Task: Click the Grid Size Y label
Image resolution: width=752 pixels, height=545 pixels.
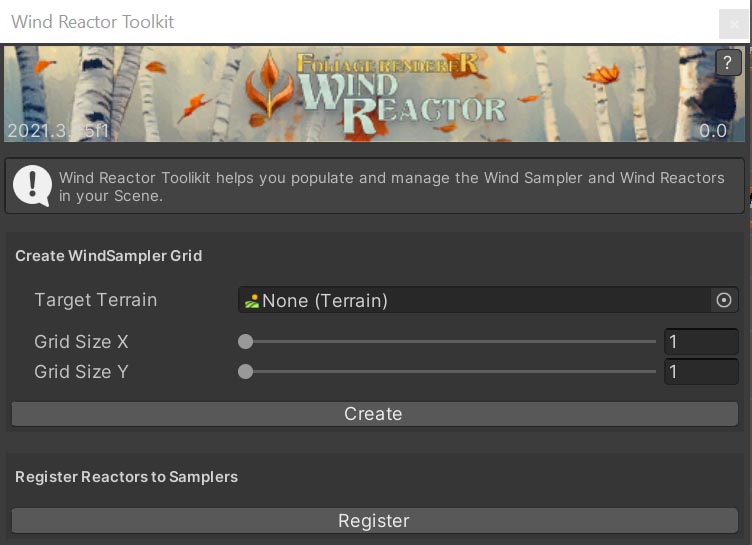Action: point(81,372)
